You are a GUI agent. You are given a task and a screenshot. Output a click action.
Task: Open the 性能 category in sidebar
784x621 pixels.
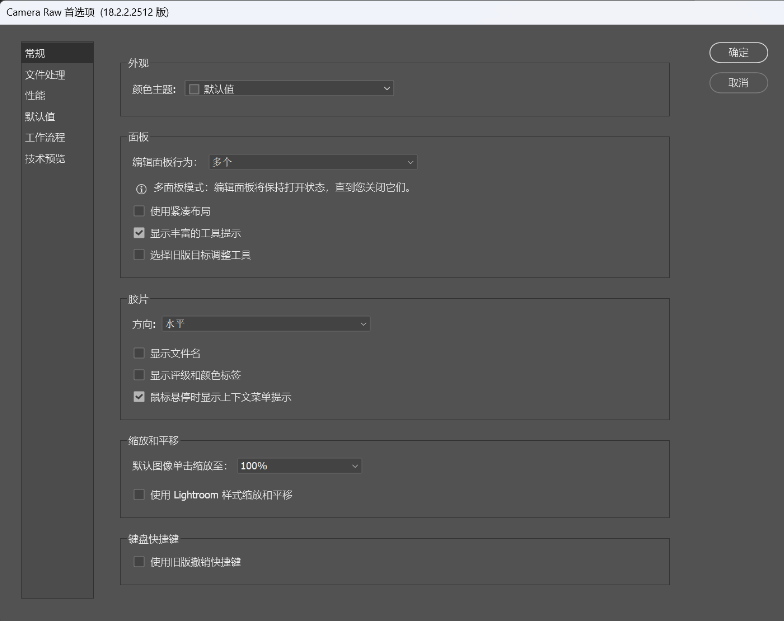35,96
